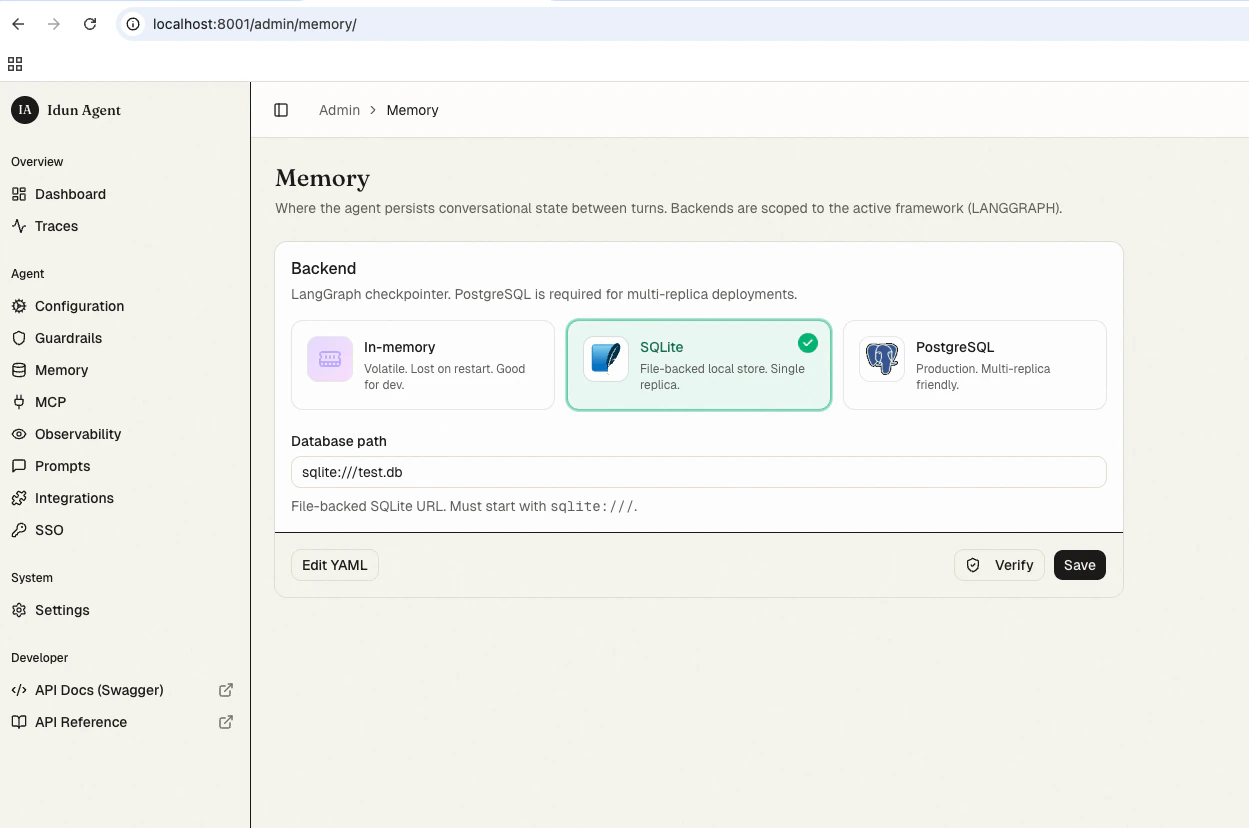Image resolution: width=1249 pixels, height=828 pixels.
Task: Click the Memory database icon in sidebar
Action: click(x=19, y=370)
